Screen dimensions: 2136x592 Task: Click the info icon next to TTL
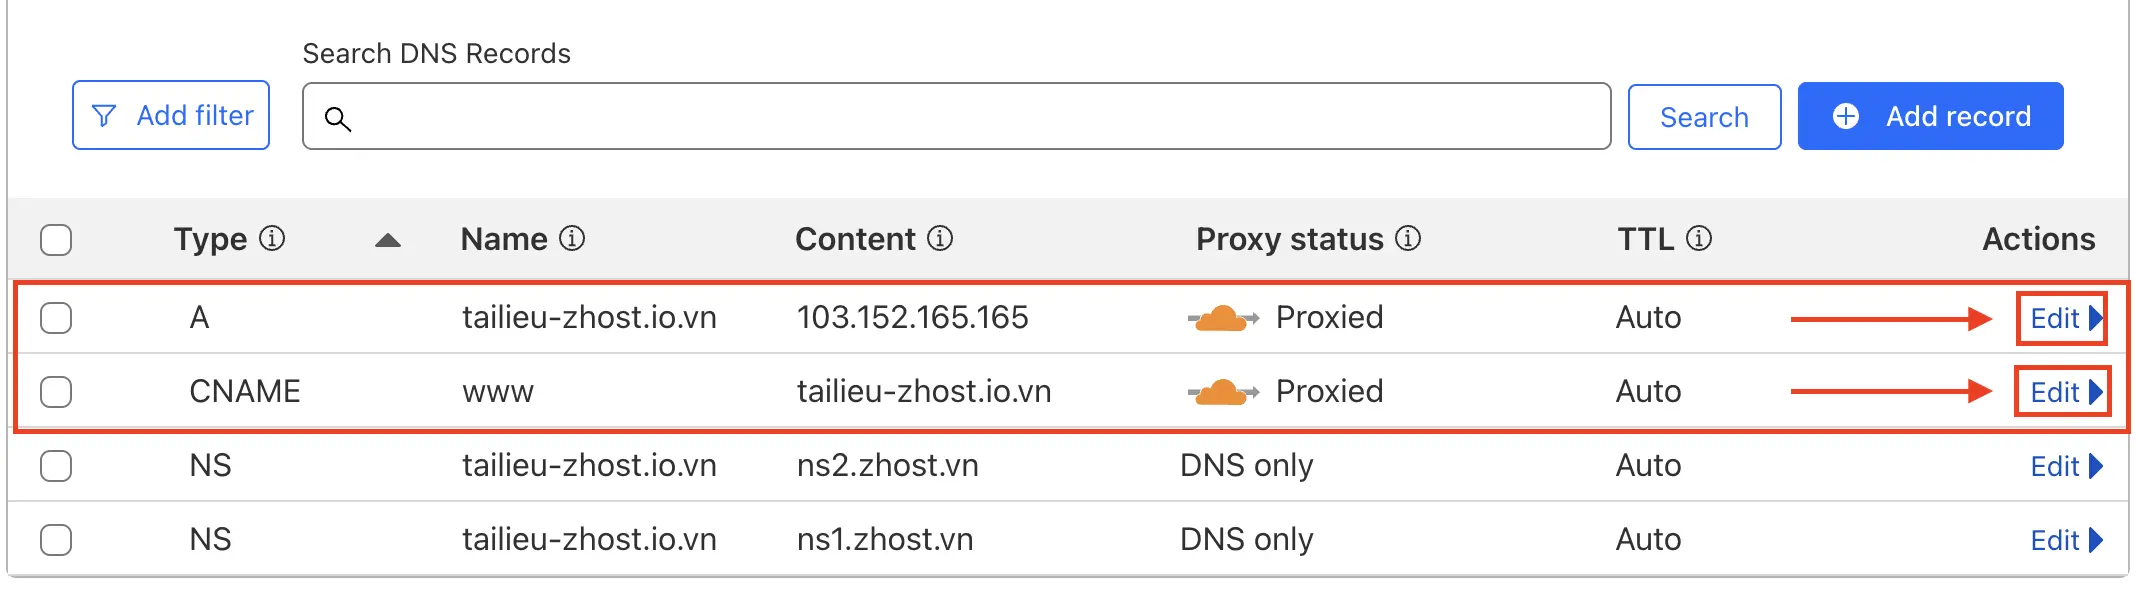click(x=1699, y=239)
